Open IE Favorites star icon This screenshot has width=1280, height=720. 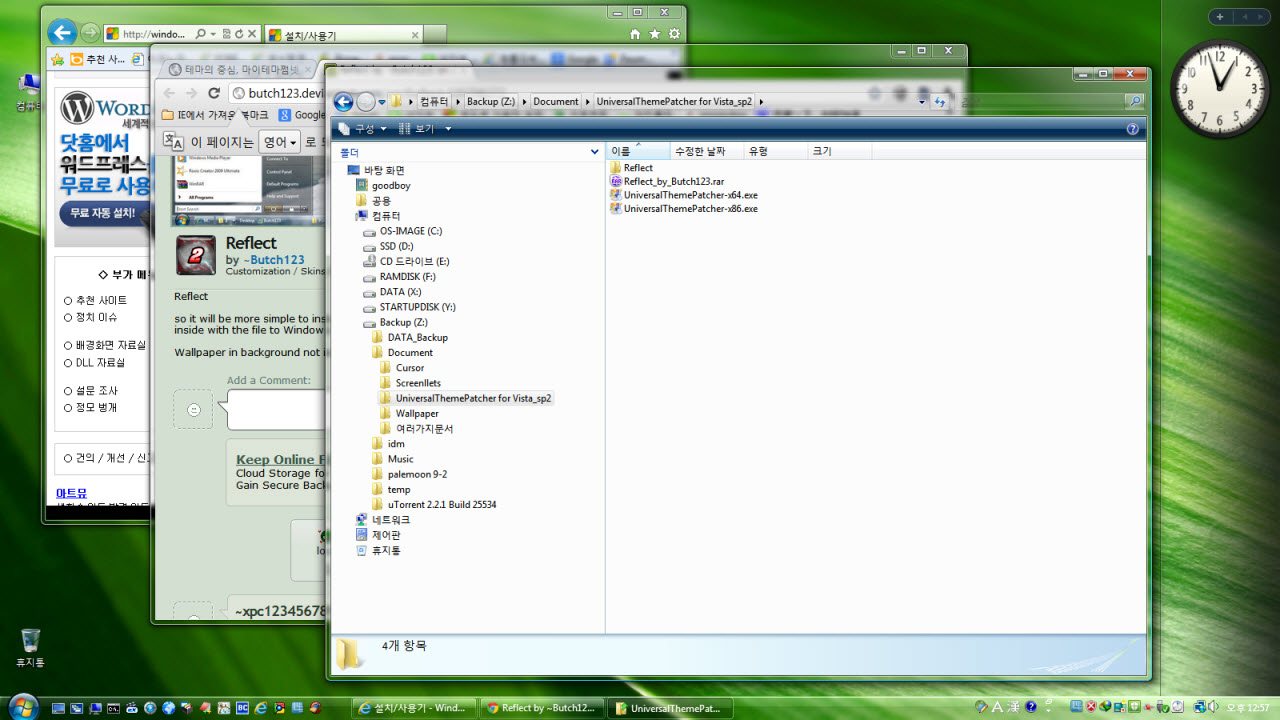(655, 34)
